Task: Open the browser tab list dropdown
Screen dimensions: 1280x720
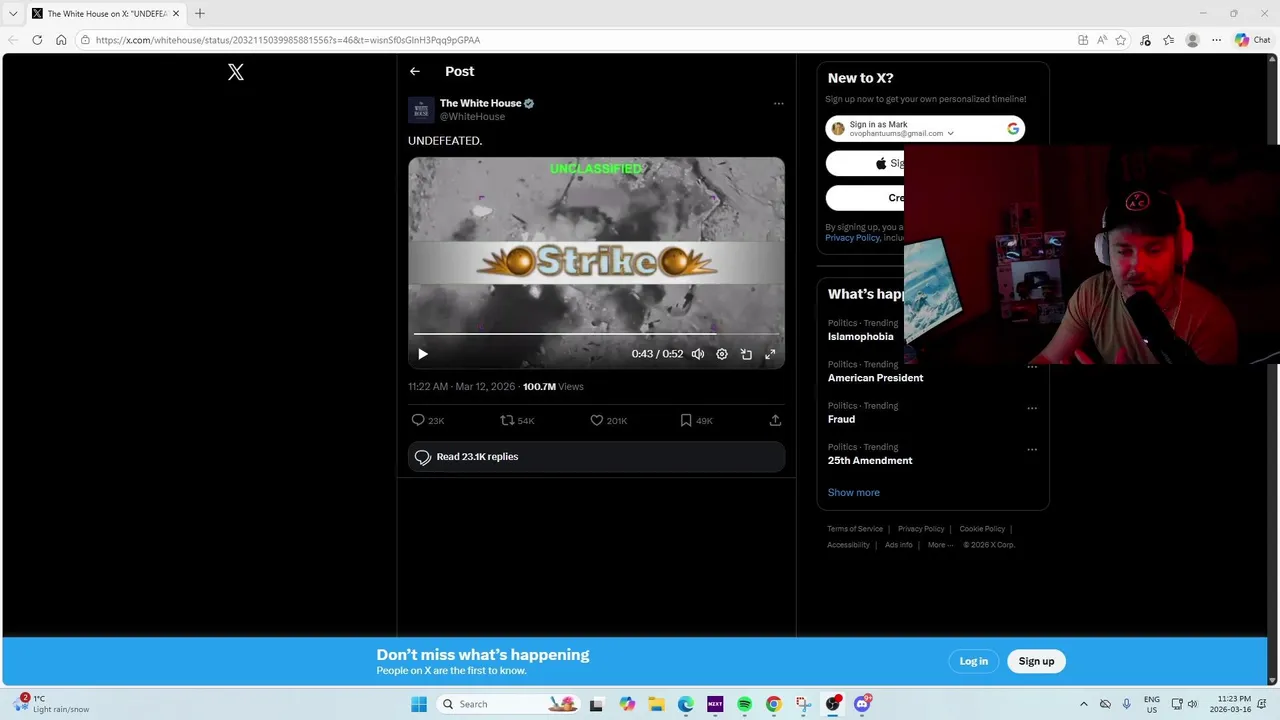Action: pos(13,14)
